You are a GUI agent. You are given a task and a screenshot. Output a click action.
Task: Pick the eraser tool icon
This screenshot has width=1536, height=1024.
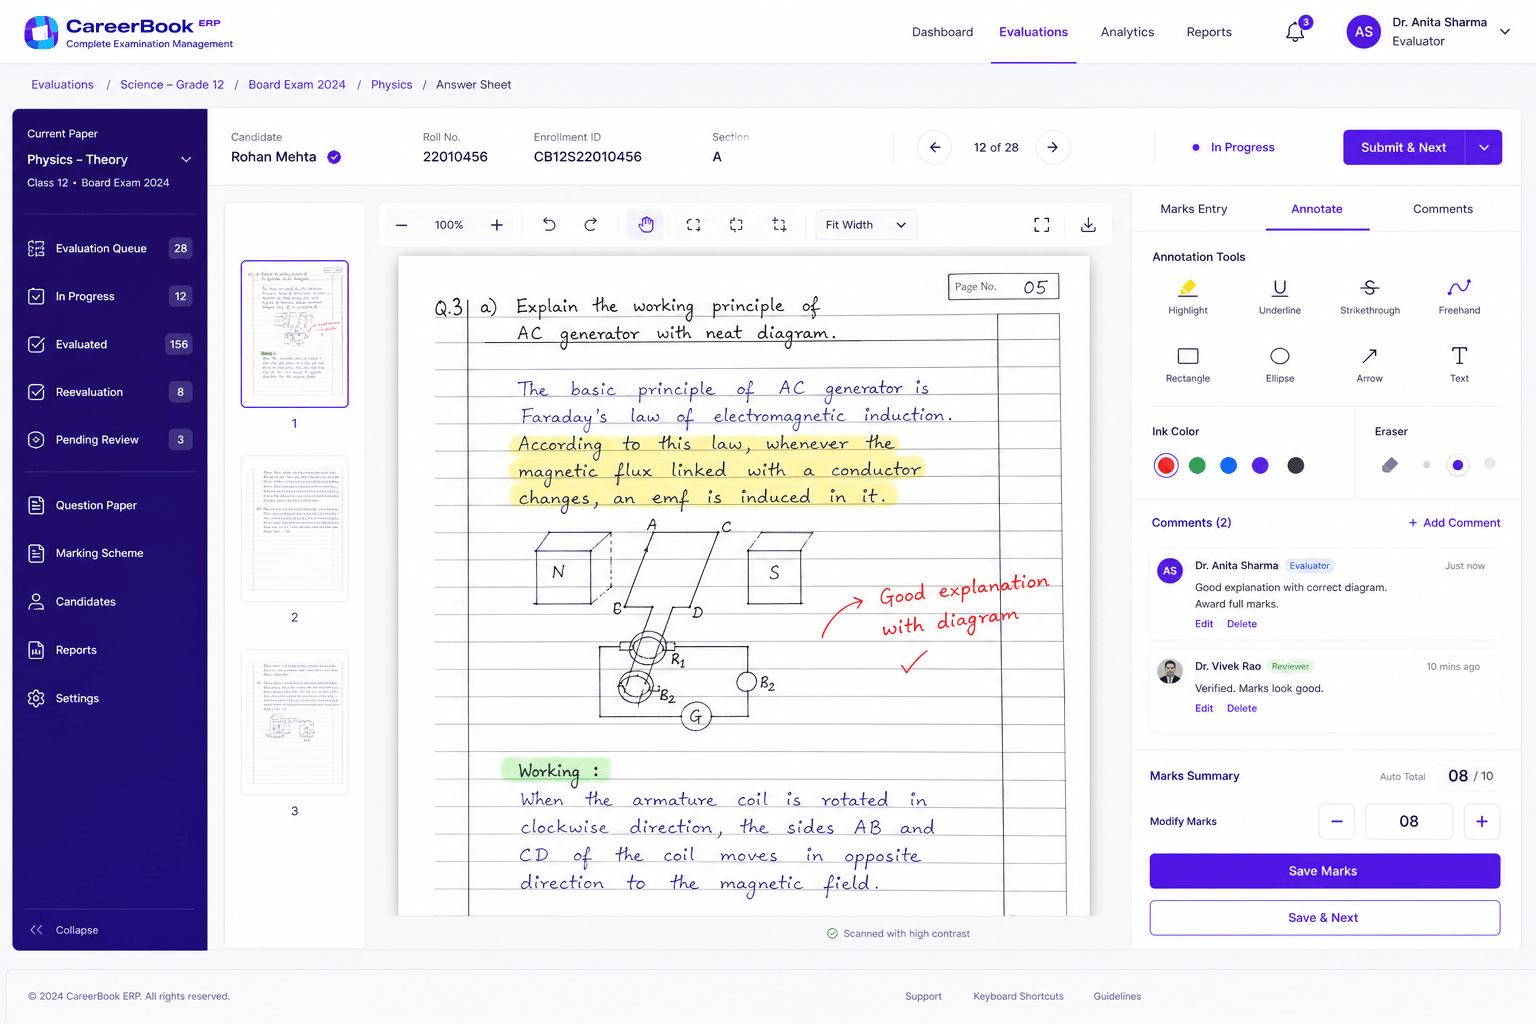tap(1389, 465)
